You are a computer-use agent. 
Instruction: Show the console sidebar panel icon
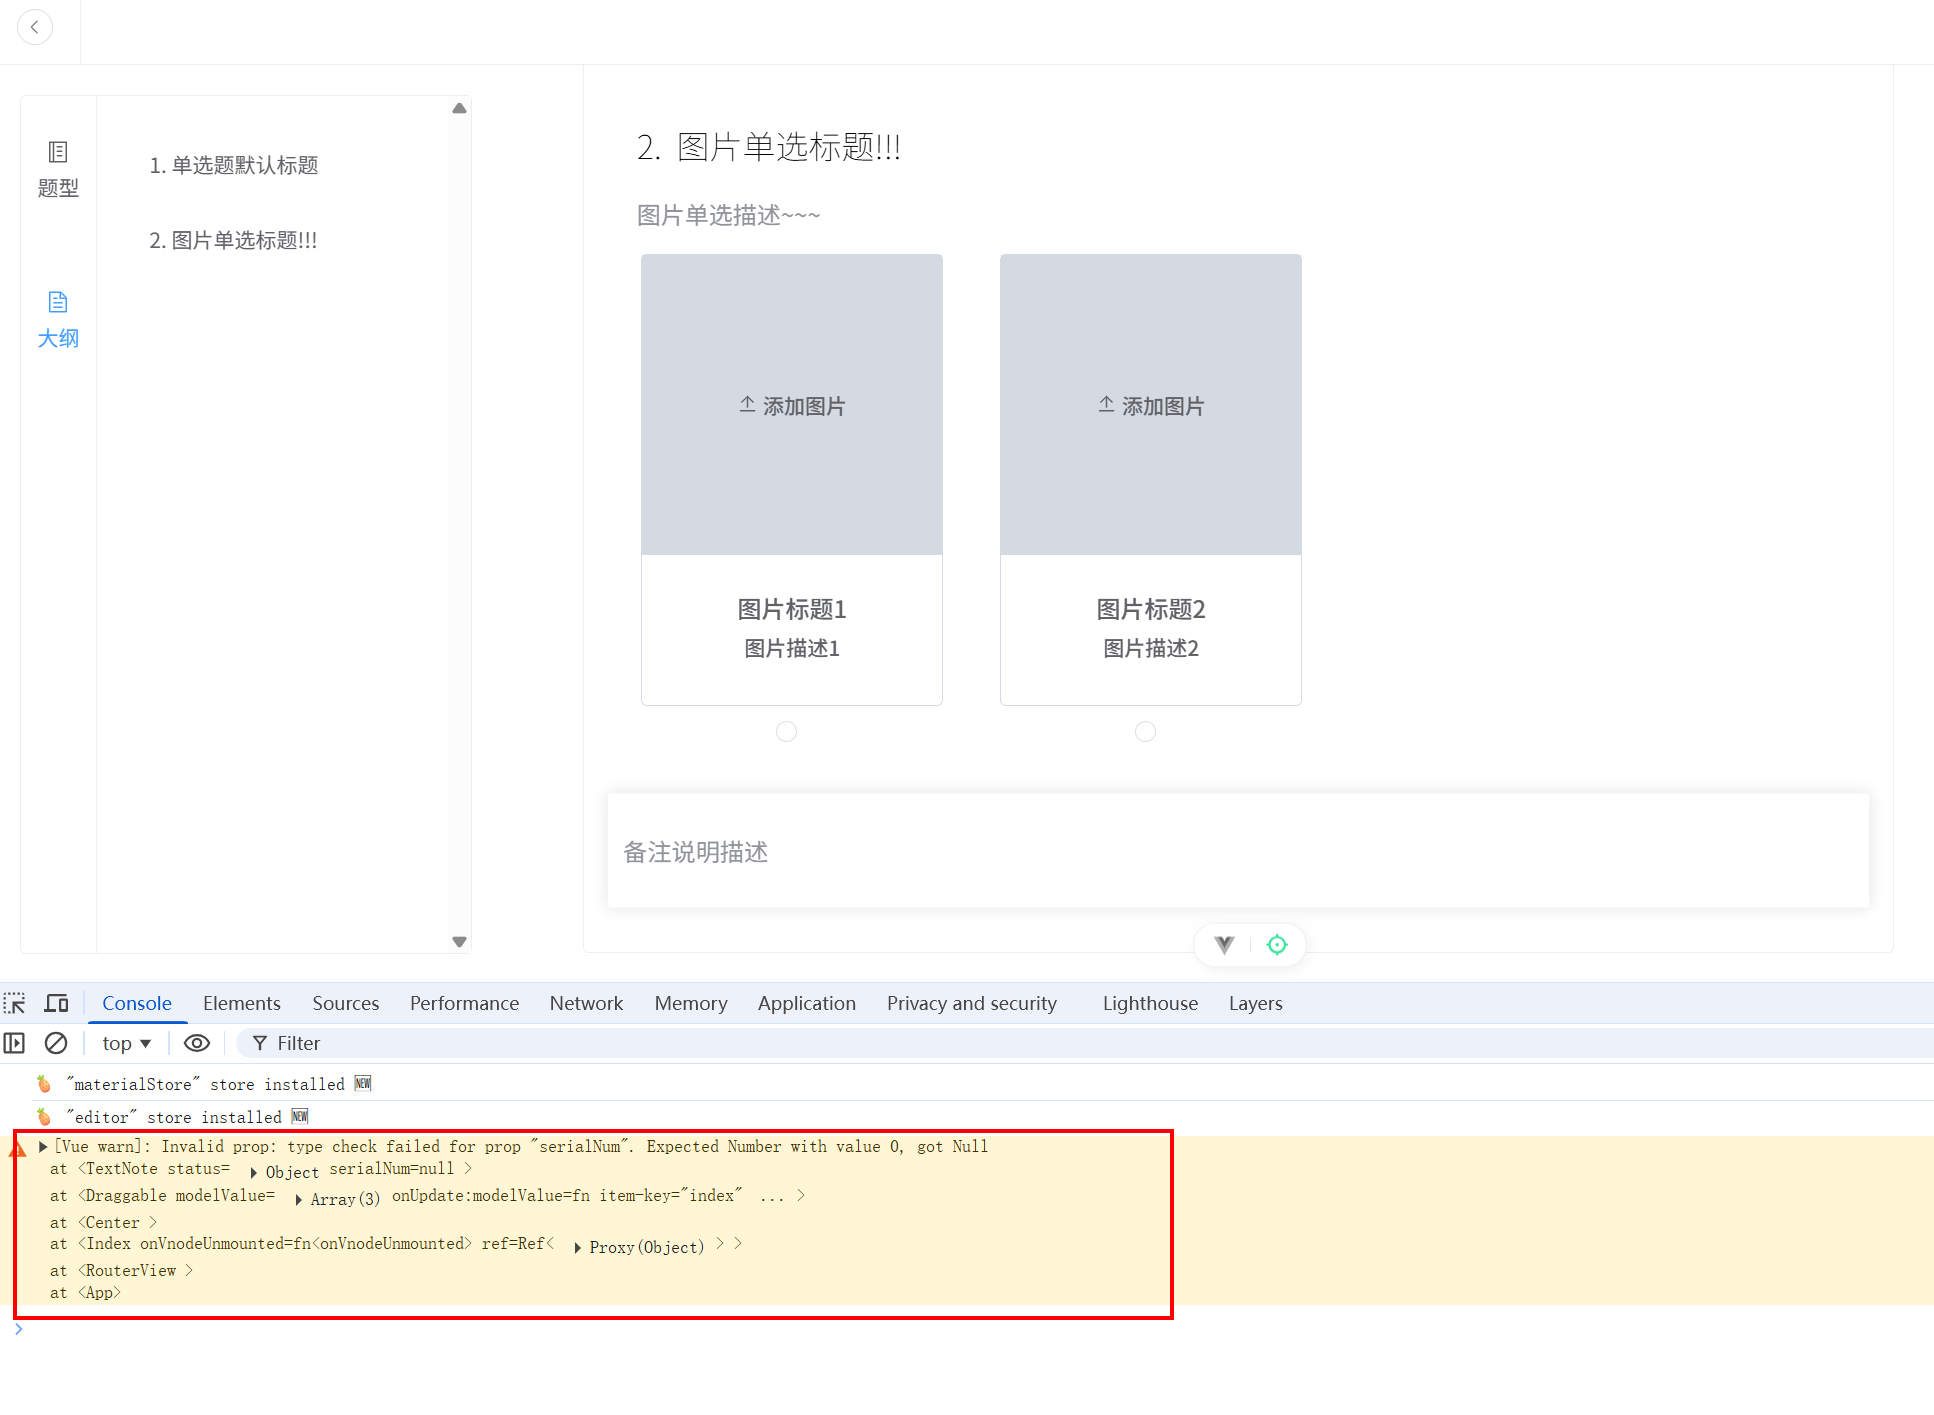click(15, 1043)
